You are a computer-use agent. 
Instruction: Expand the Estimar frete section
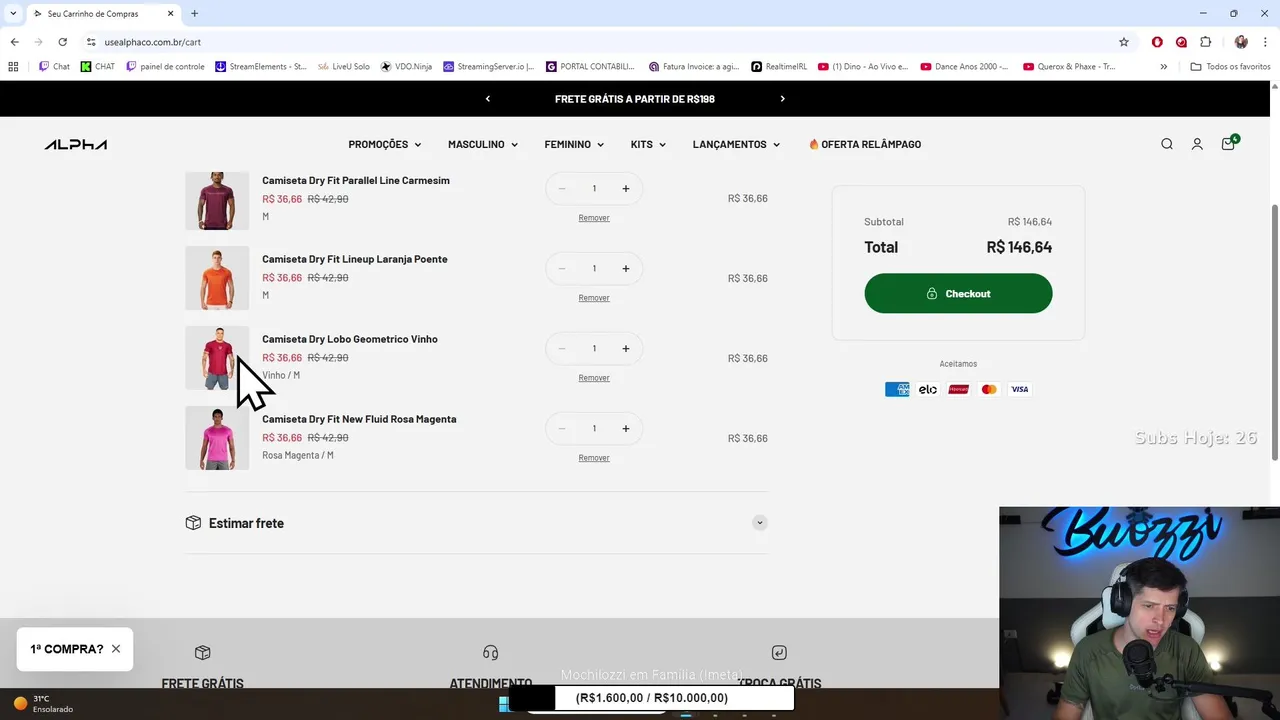[476, 523]
